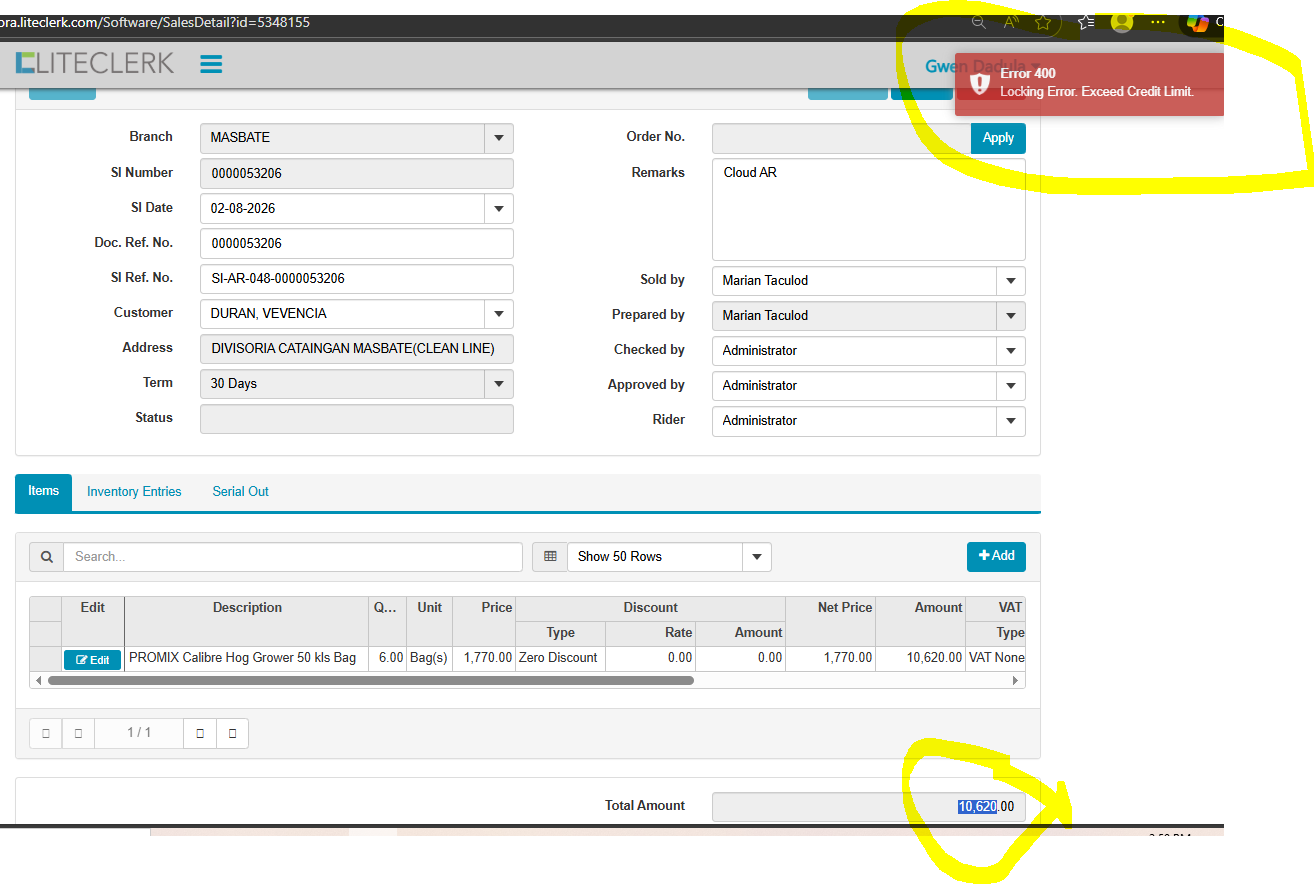1314x884 pixels.
Task: Expand the Customer dropdown for DURAN, VEVENCIA
Action: pyautogui.click(x=498, y=314)
